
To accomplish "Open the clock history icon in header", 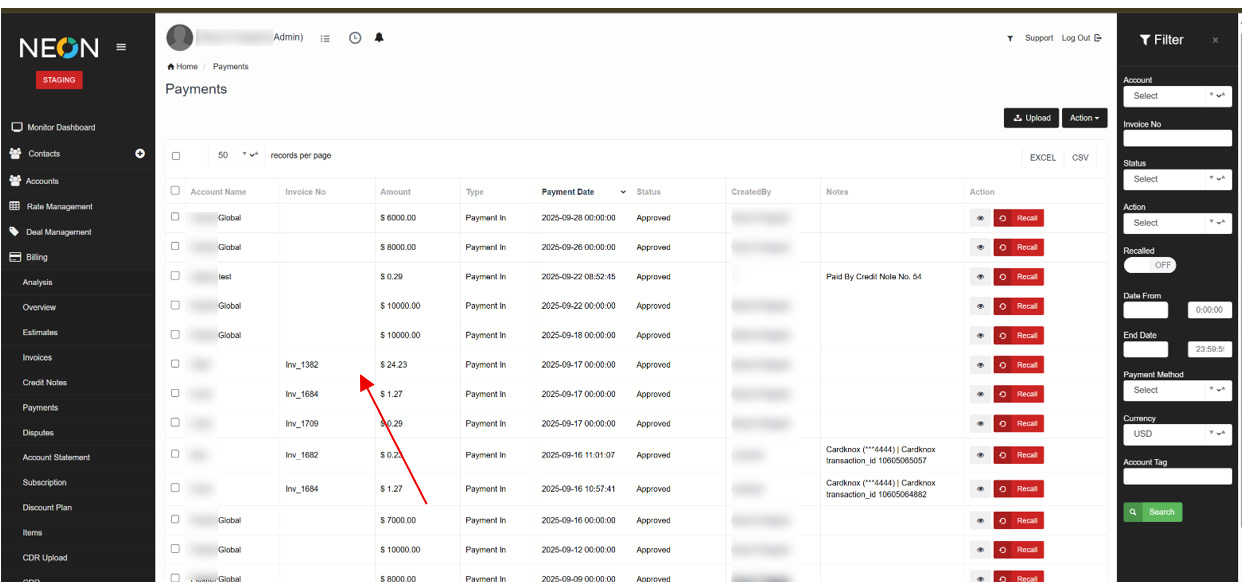I will (x=355, y=38).
